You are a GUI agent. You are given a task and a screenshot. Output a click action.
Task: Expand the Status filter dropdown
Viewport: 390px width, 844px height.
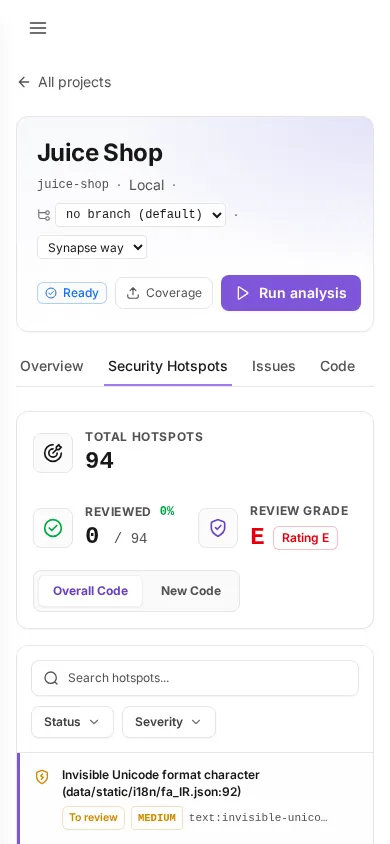click(73, 722)
